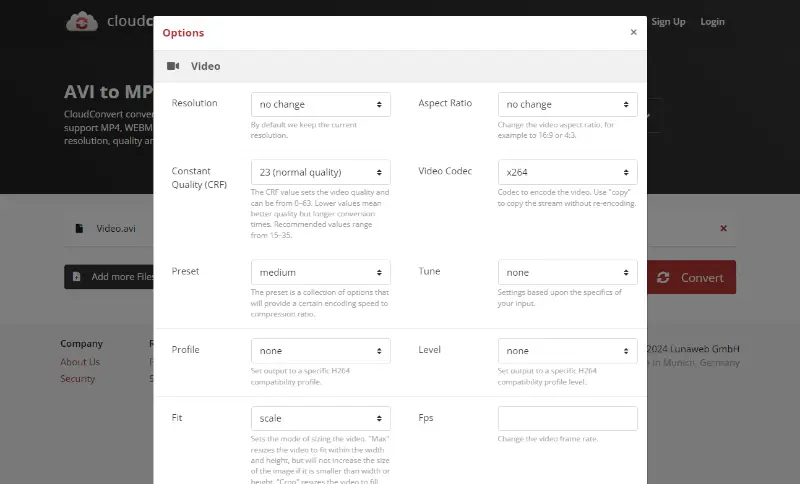Open the Tune dropdown
This screenshot has width=800, height=484.
click(567, 272)
